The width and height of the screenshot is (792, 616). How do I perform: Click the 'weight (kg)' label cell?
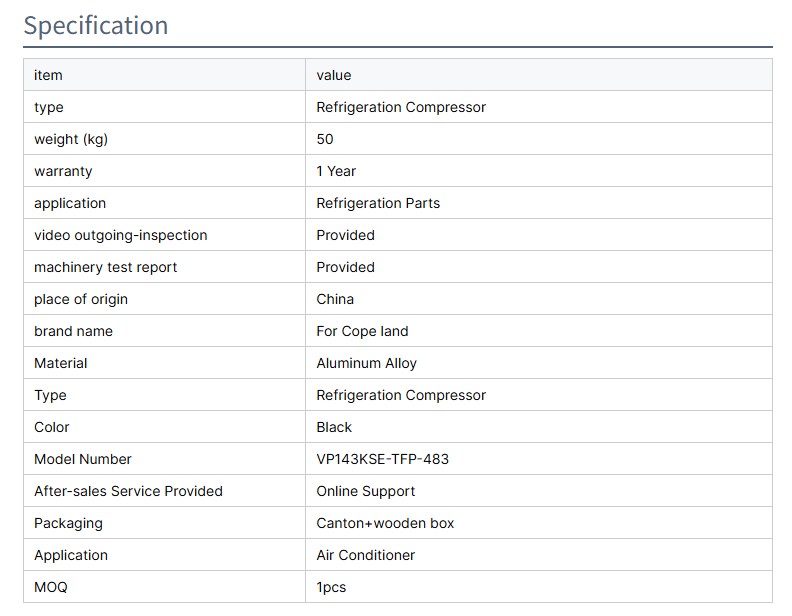[x=71, y=139]
